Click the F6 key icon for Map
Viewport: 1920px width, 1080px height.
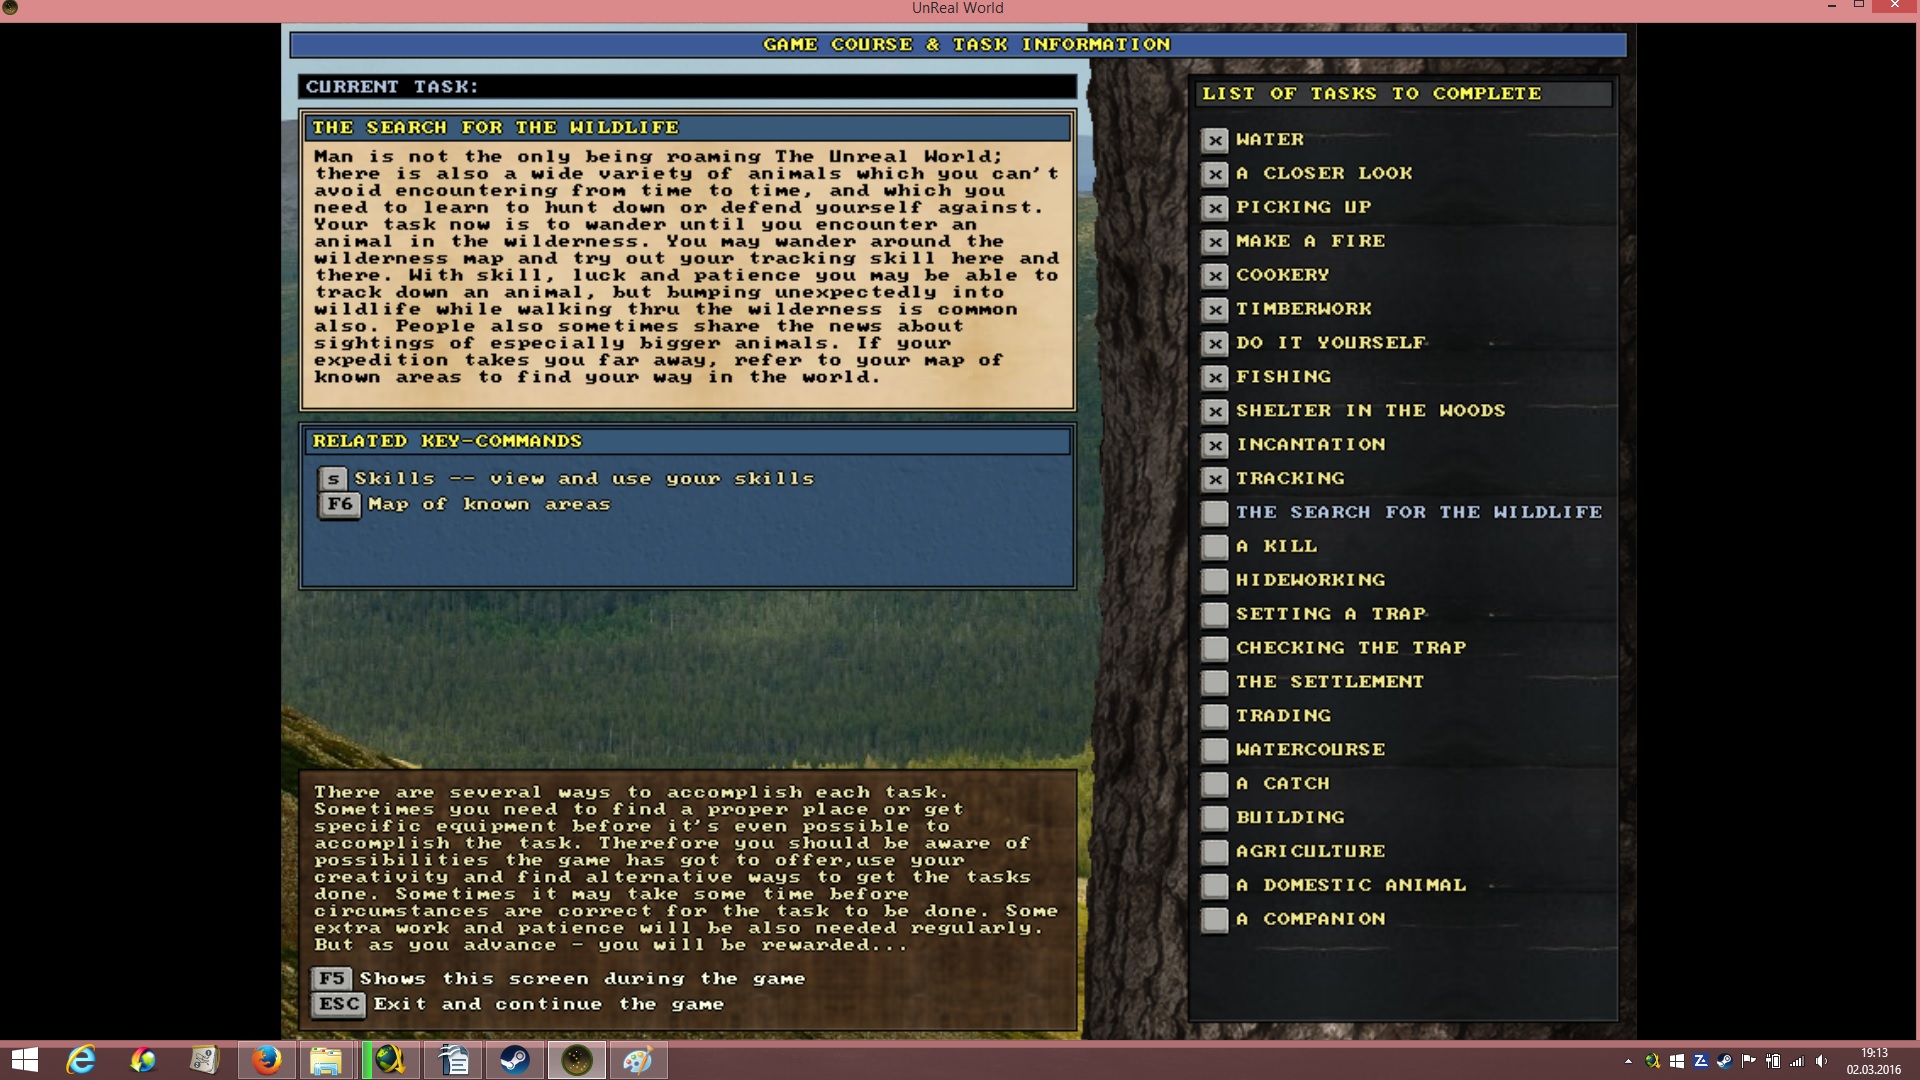coord(340,504)
